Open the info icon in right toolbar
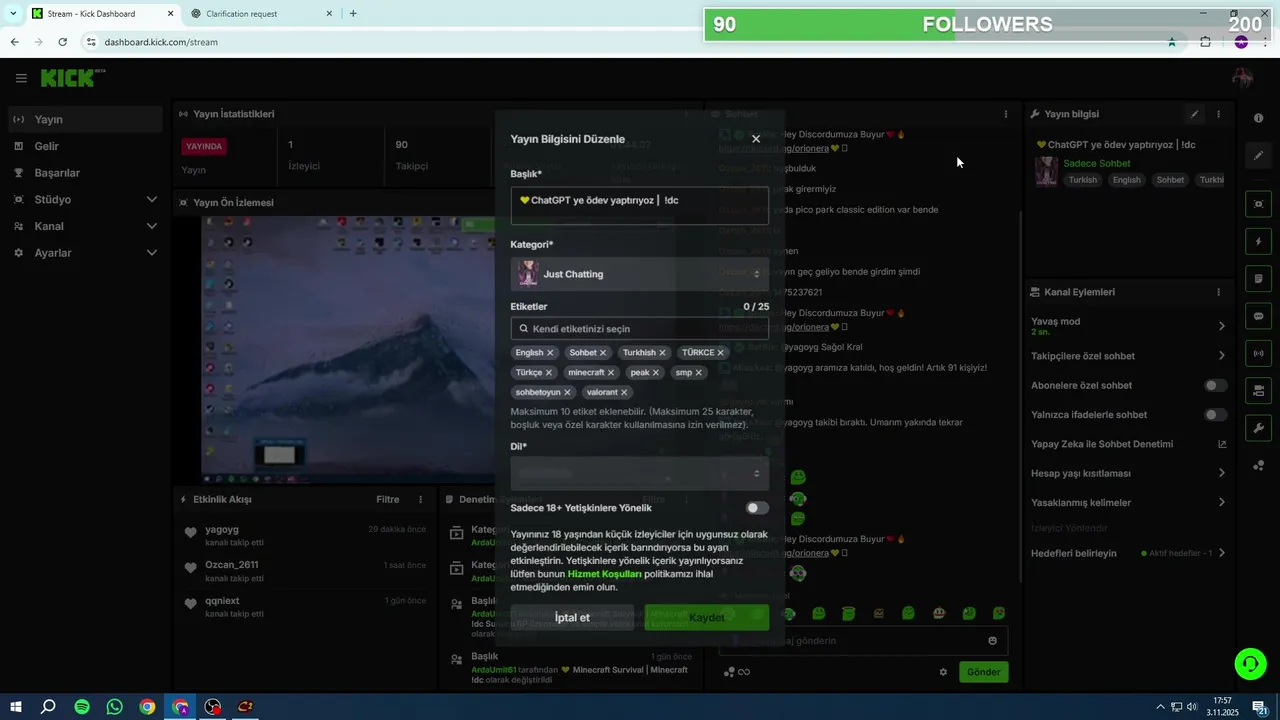Screen dimensions: 1280x720 click(x=1258, y=118)
